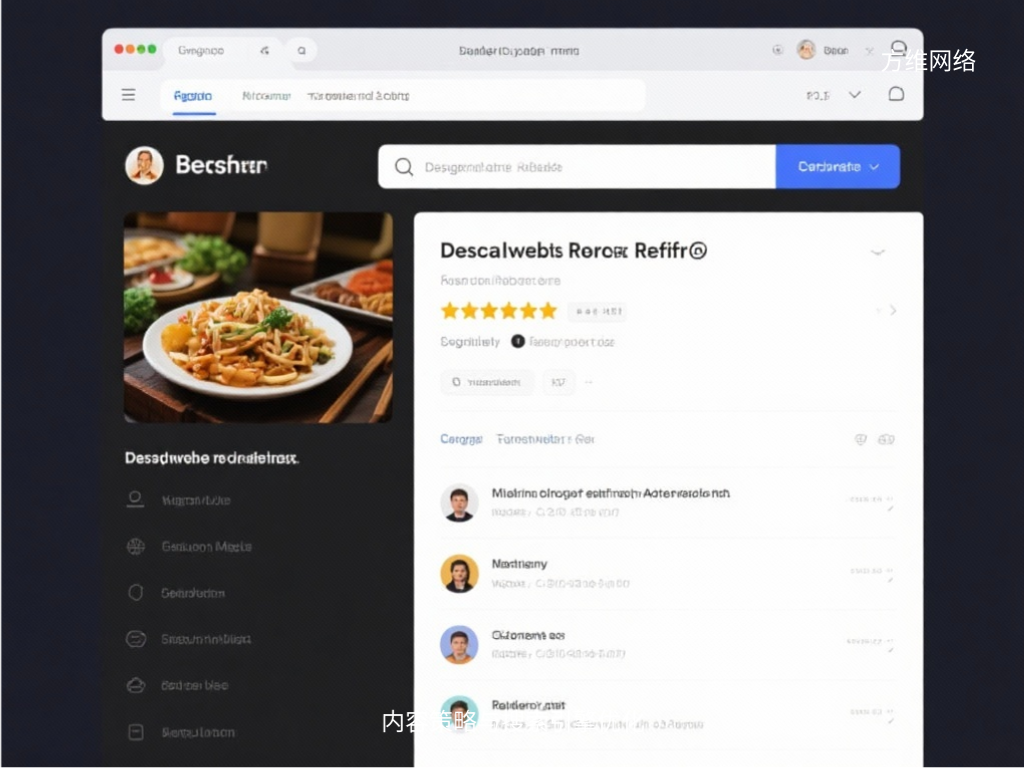Viewport: 1024px width, 768px height.
Task: Select the square icon at sidebar bottom
Action: pyautogui.click(x=136, y=732)
